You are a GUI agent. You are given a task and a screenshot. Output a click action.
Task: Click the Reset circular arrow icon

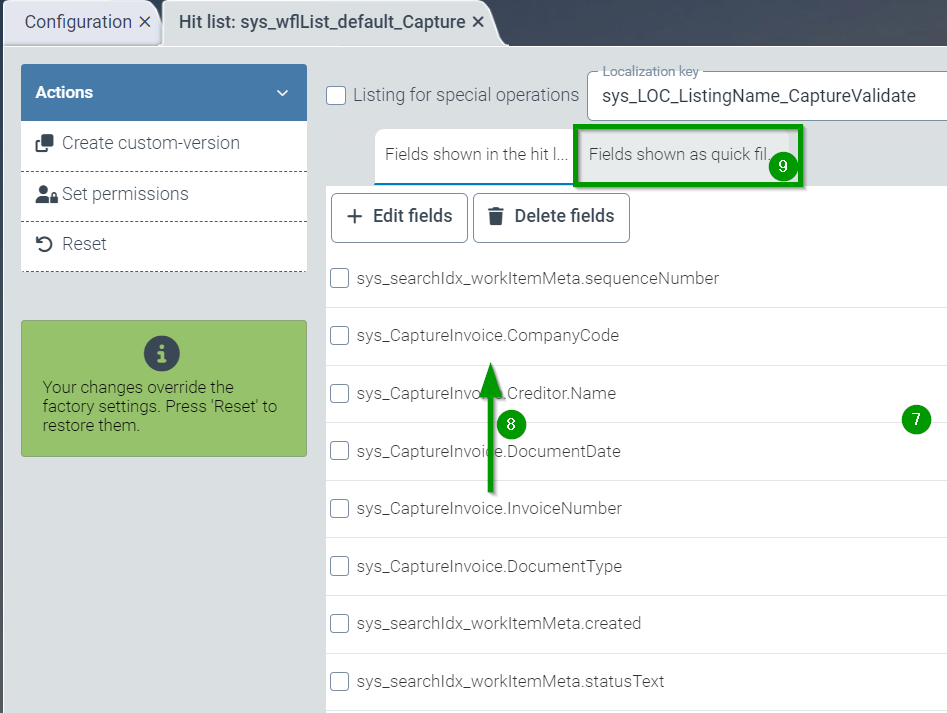click(x=44, y=244)
